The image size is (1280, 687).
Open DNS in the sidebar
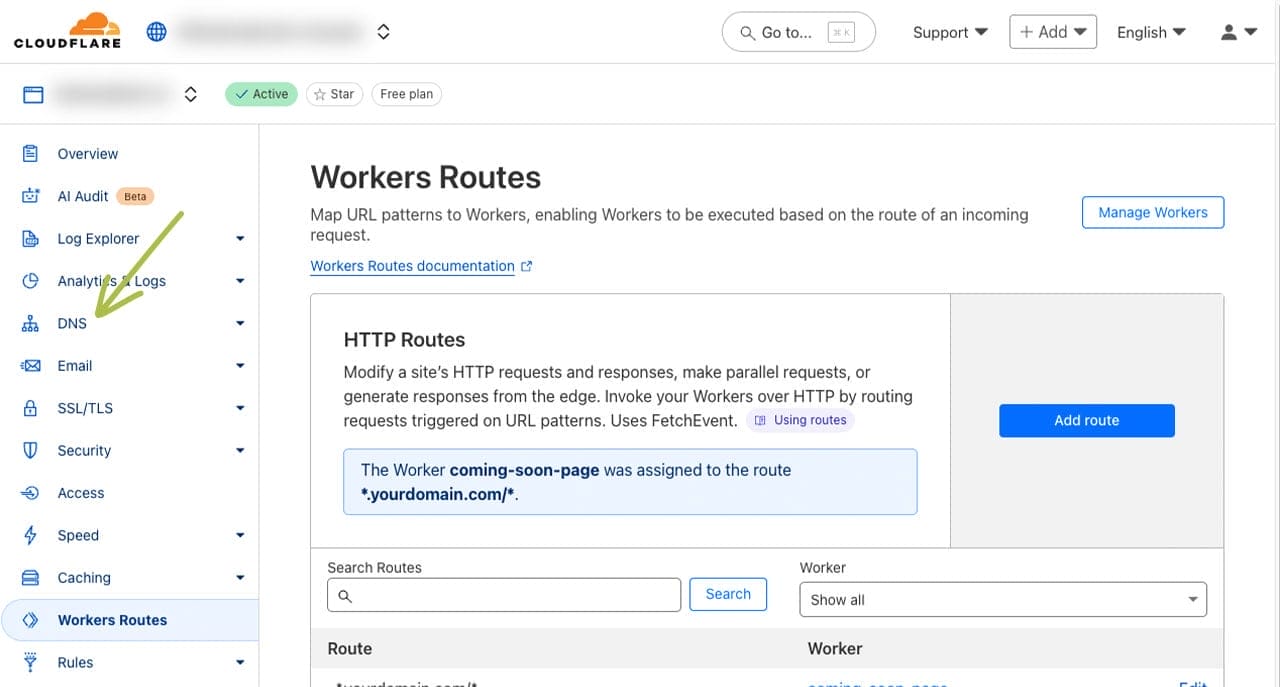pos(72,324)
